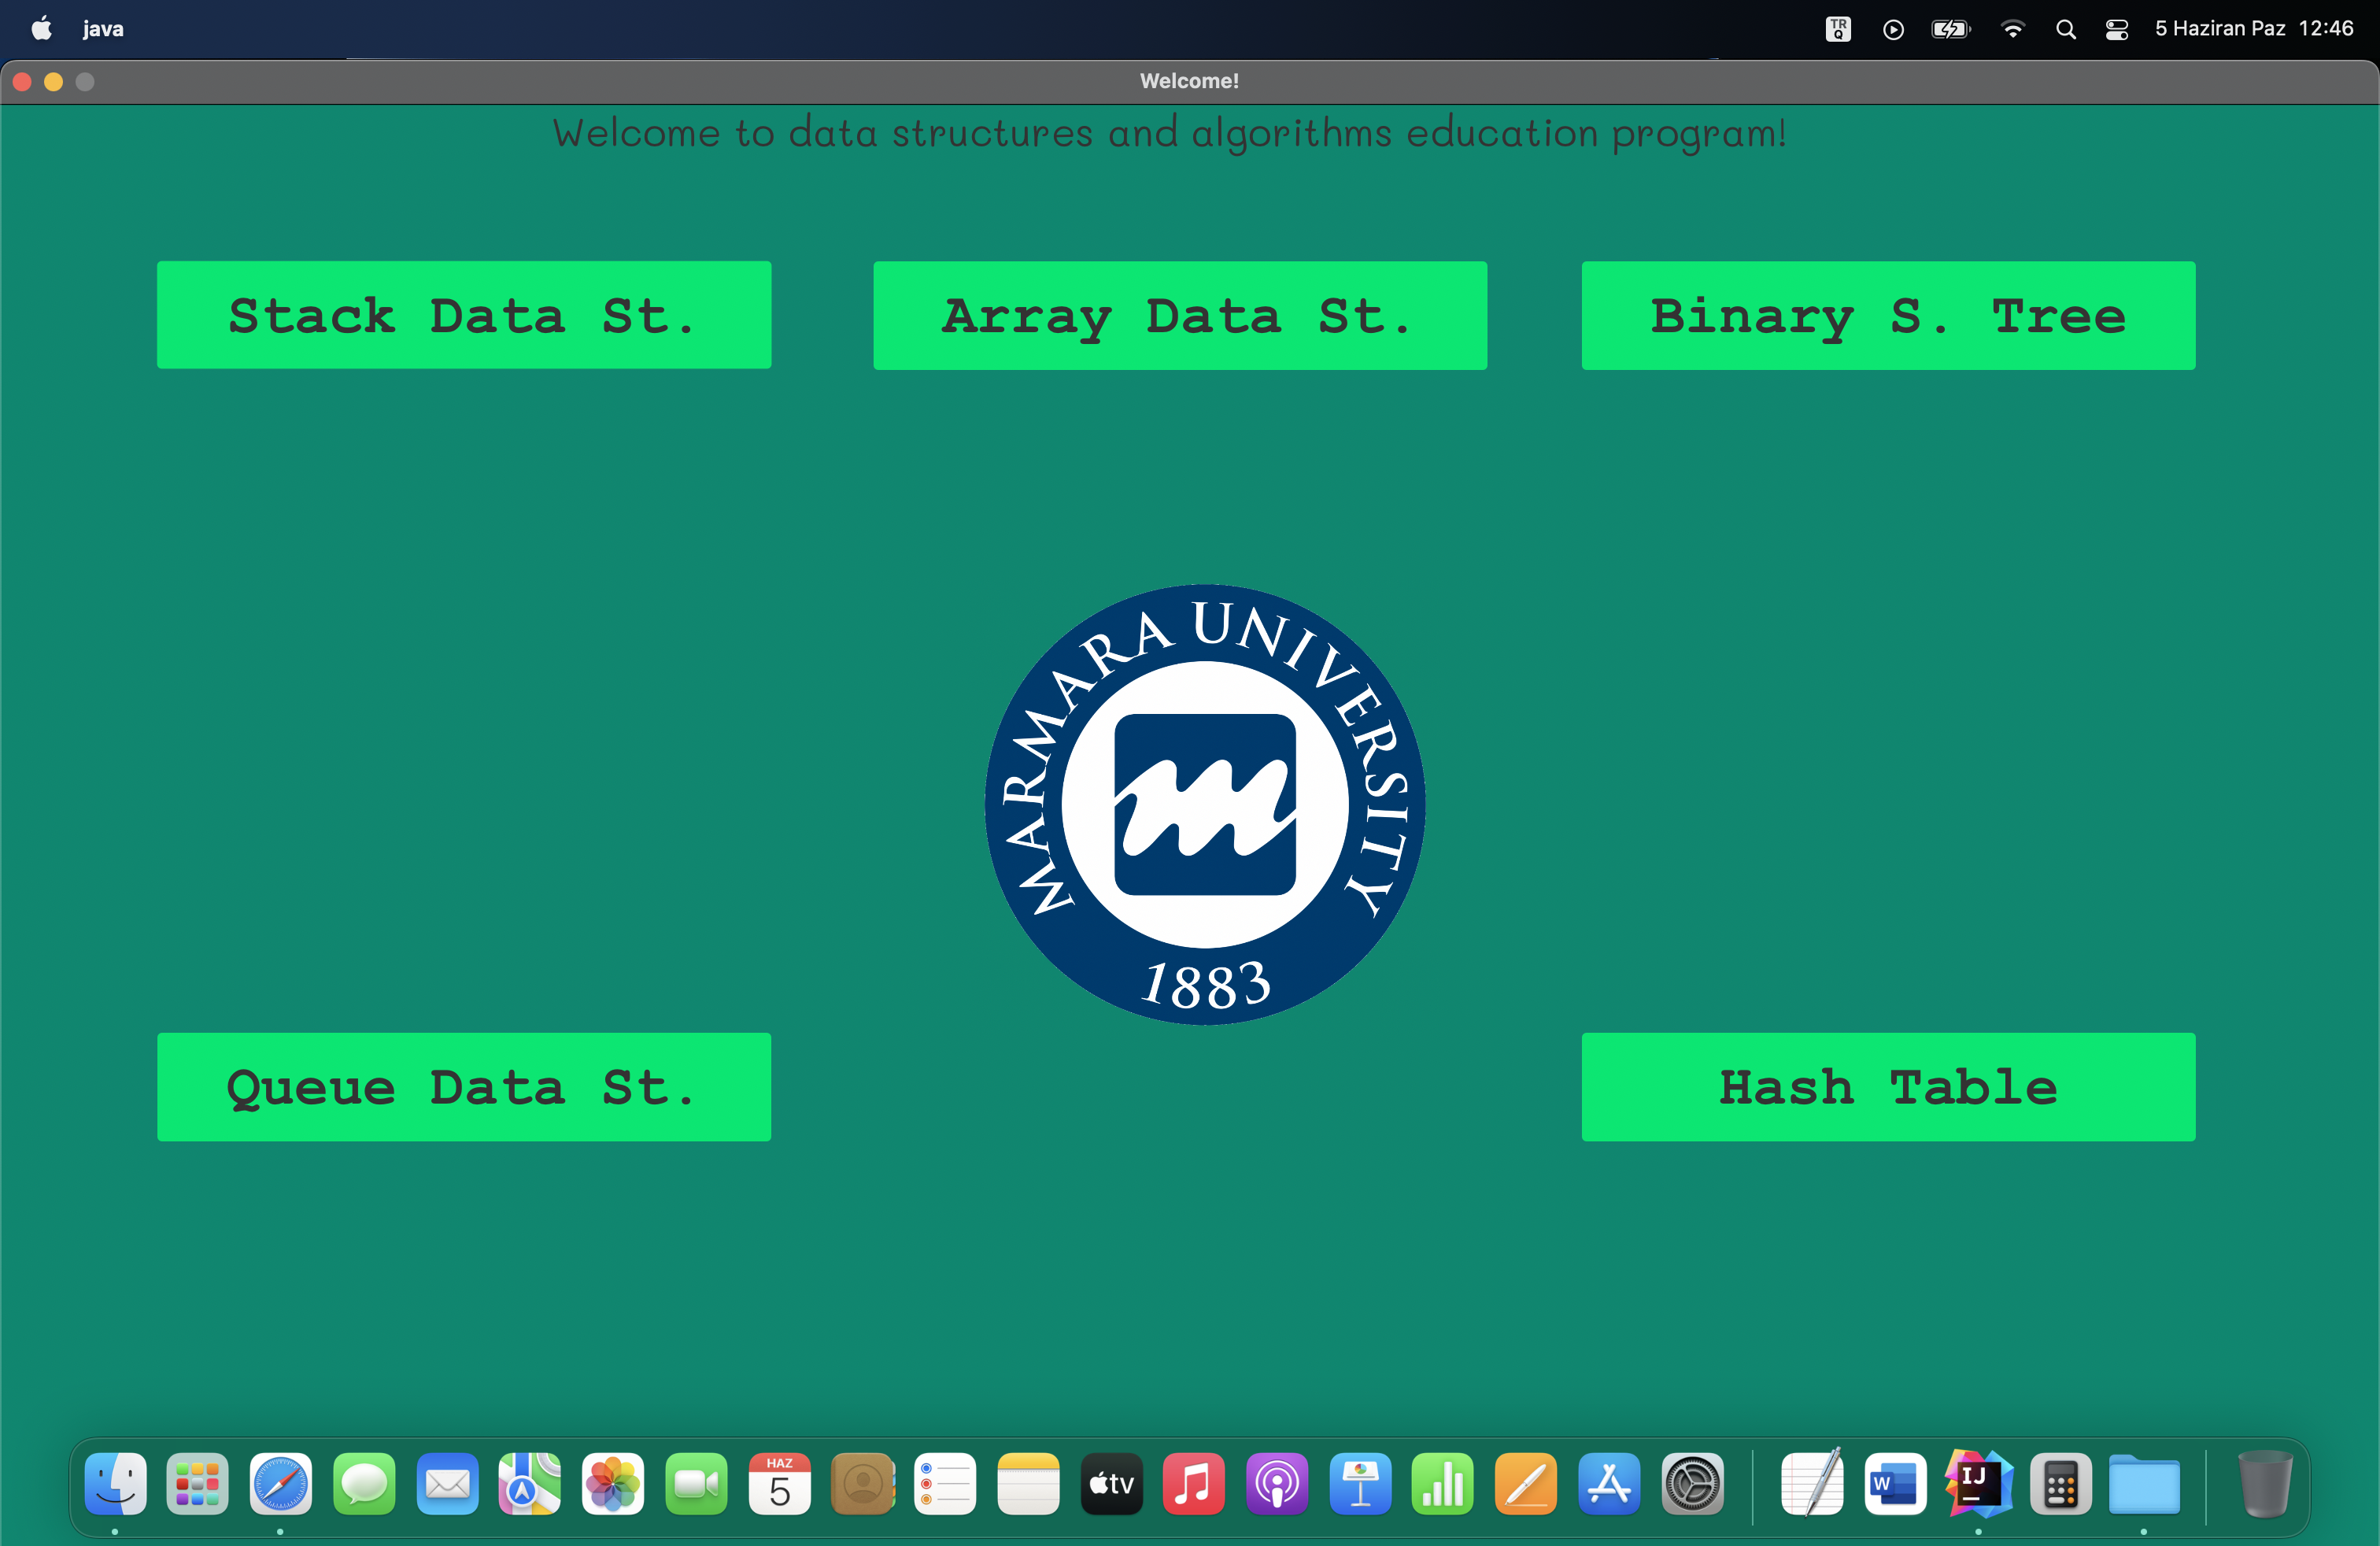Open Spotlight search magnifier

2066,29
